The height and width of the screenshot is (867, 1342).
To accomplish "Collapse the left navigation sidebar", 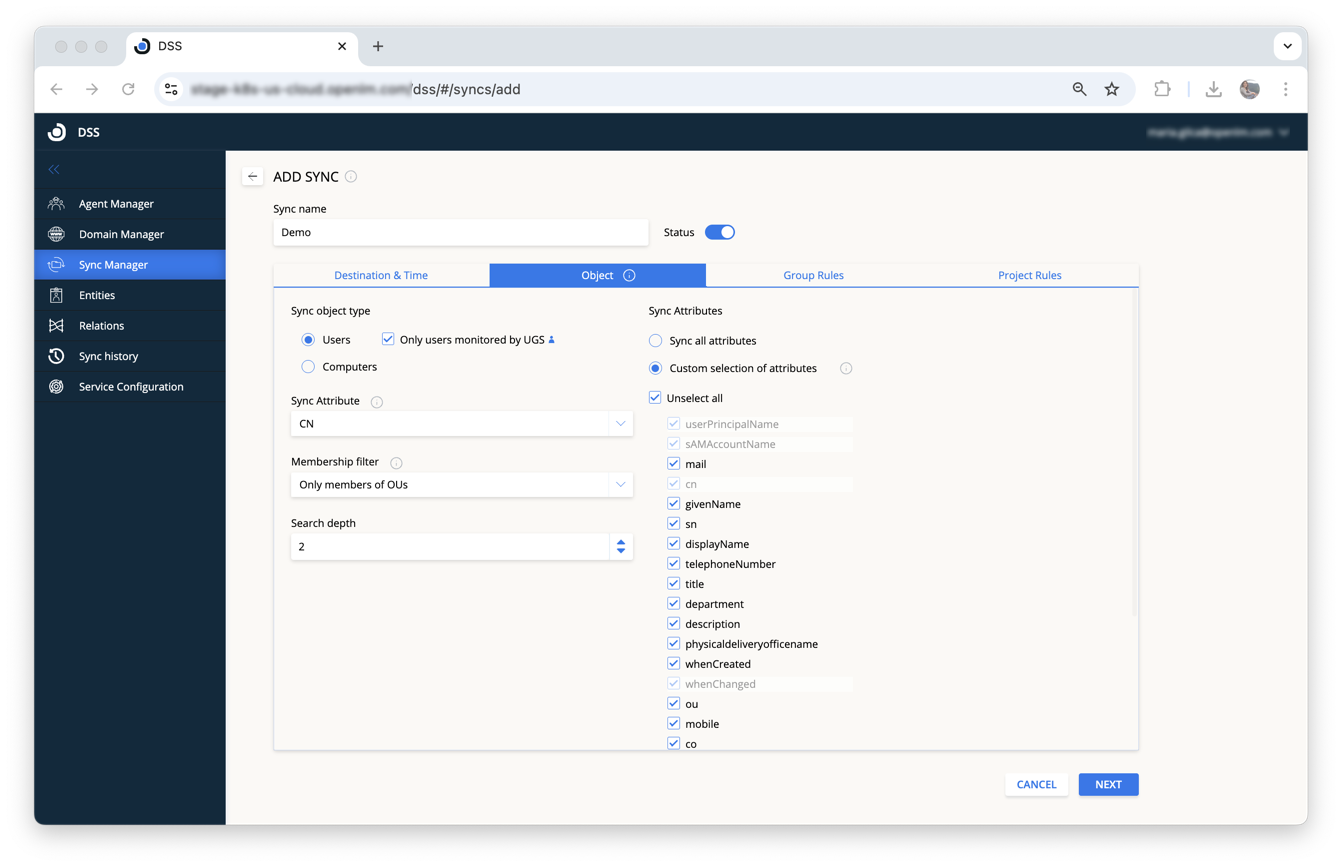I will point(54,169).
